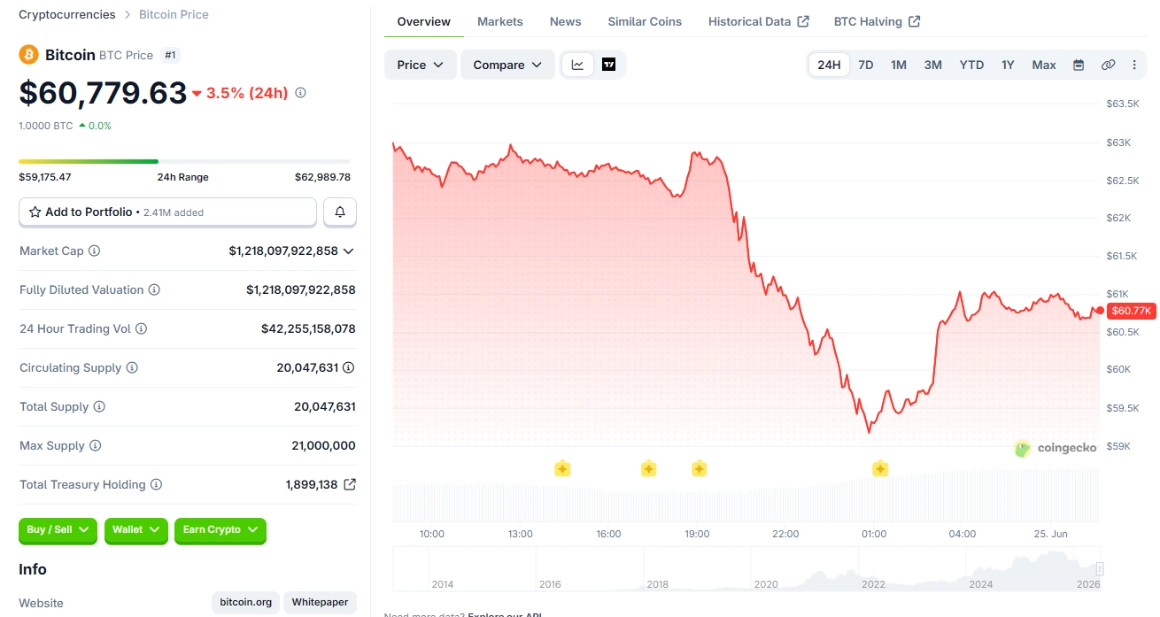Image resolution: width=1160 pixels, height=617 pixels.
Task: Expand the Market Cap chevron
Action: (x=348, y=252)
